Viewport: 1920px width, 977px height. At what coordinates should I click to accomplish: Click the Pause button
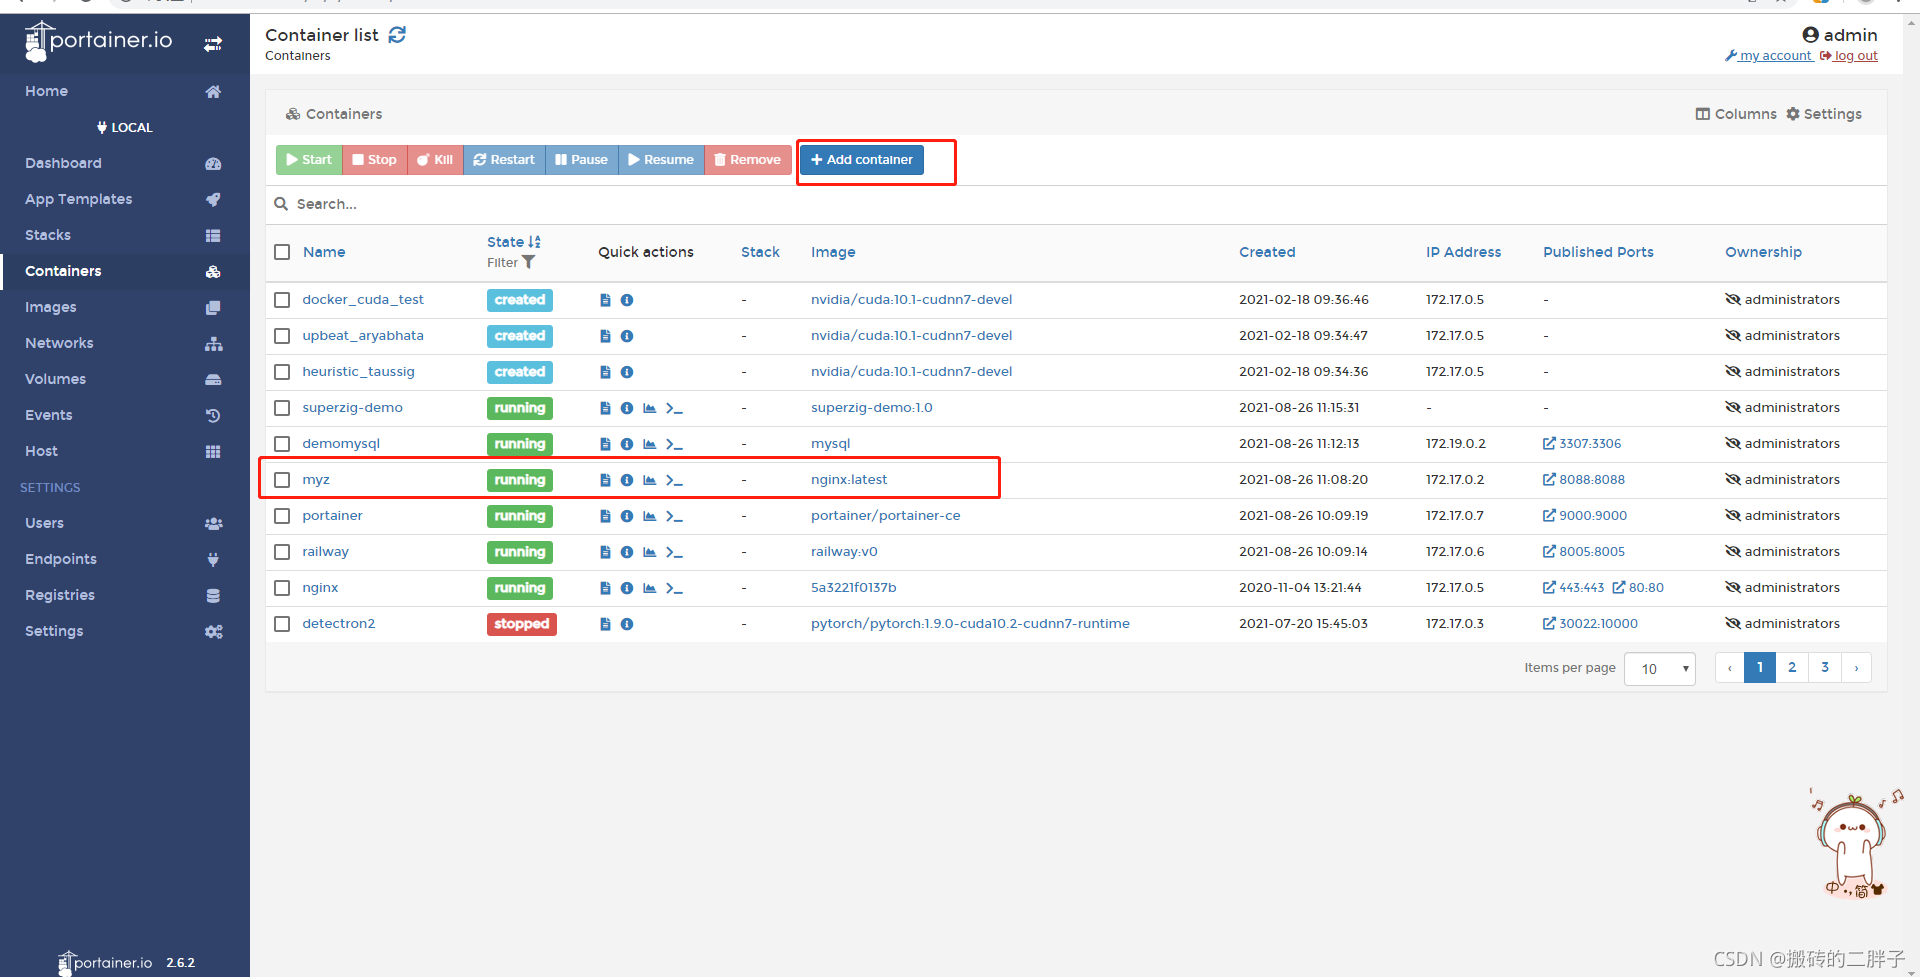tap(582, 160)
